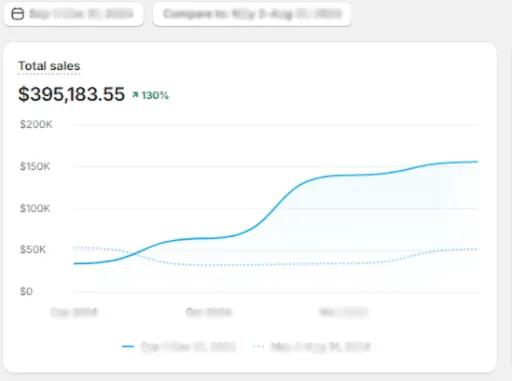The height and width of the screenshot is (381, 512).
Task: Open the date range picker button
Action: coord(74,14)
